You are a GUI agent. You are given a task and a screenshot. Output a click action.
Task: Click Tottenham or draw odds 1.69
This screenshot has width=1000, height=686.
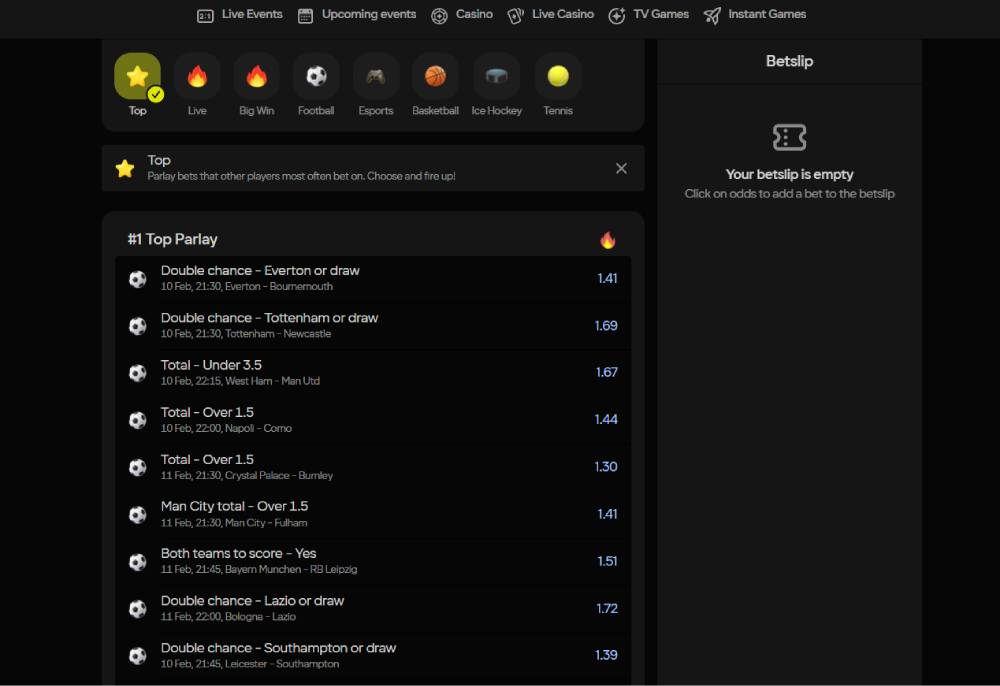606,325
